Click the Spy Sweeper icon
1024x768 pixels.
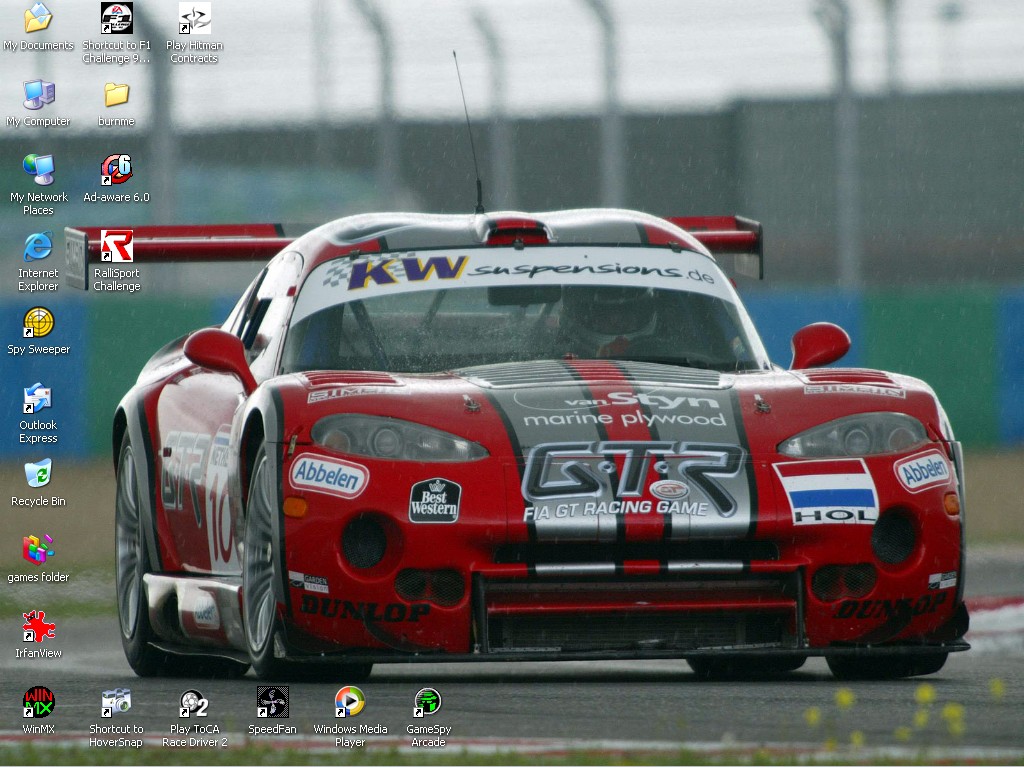pos(38,323)
